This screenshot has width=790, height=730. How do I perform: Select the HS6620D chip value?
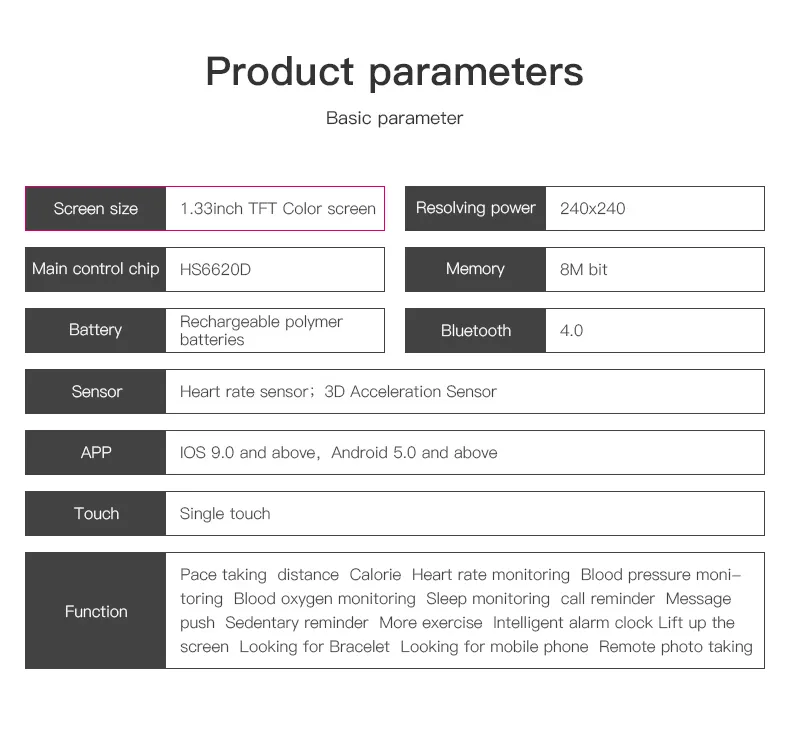[x=215, y=270]
